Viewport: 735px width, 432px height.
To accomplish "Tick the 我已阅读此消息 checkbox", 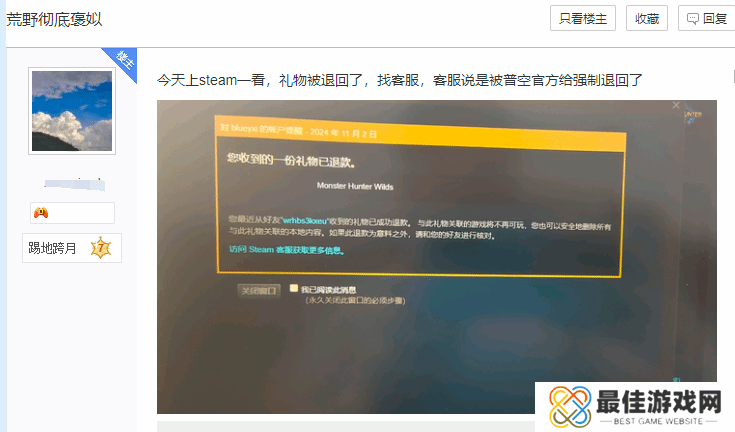I will coord(294,288).
